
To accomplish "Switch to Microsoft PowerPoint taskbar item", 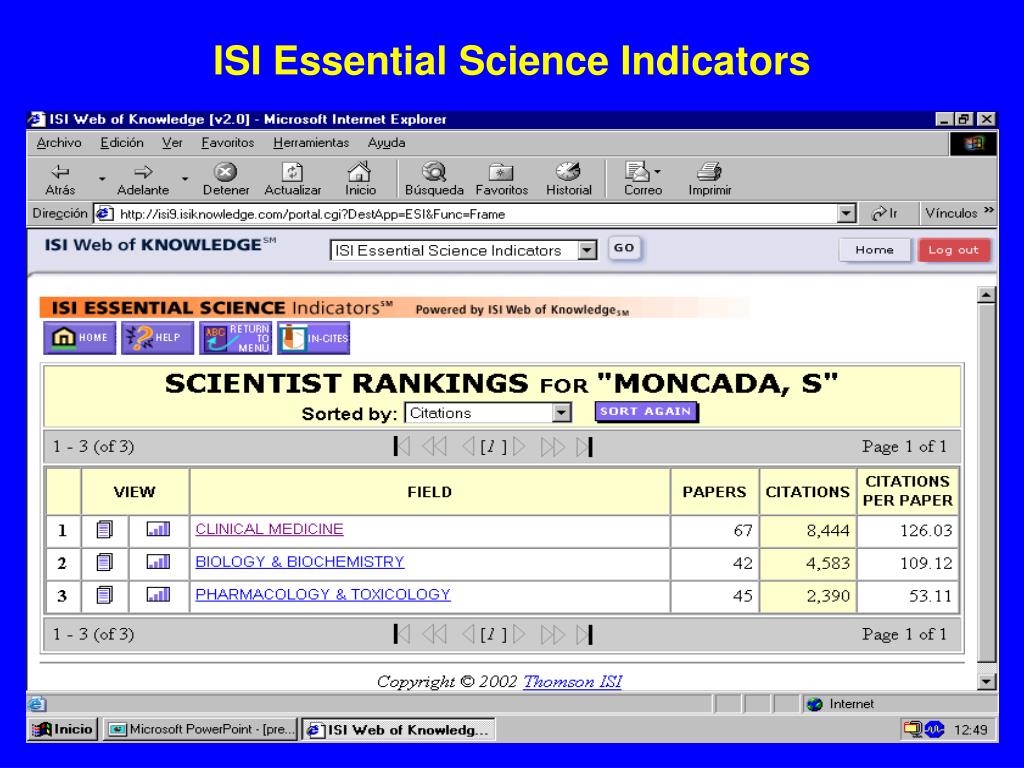I will [x=200, y=729].
